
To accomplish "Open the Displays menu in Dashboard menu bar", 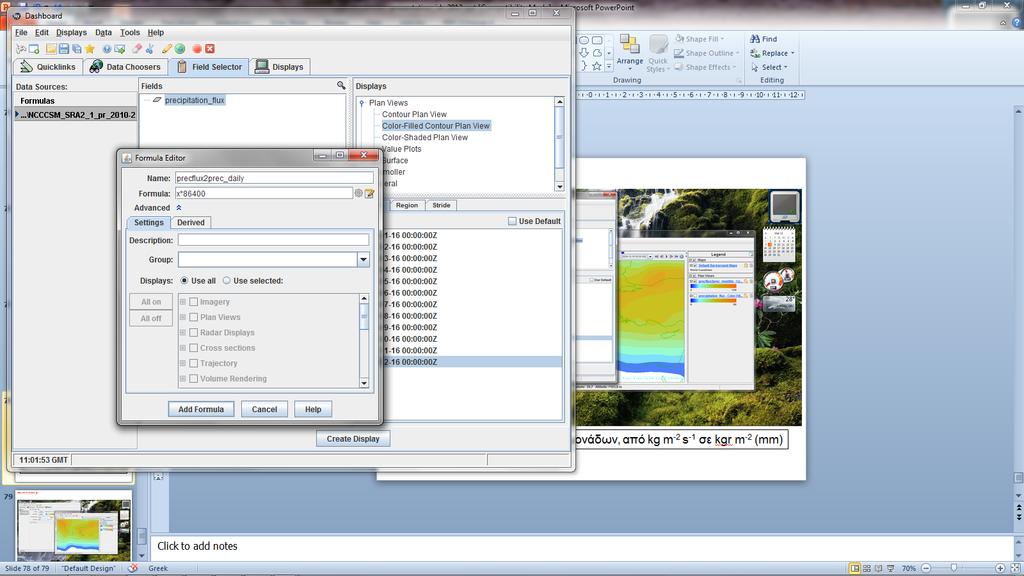I will coord(71,33).
